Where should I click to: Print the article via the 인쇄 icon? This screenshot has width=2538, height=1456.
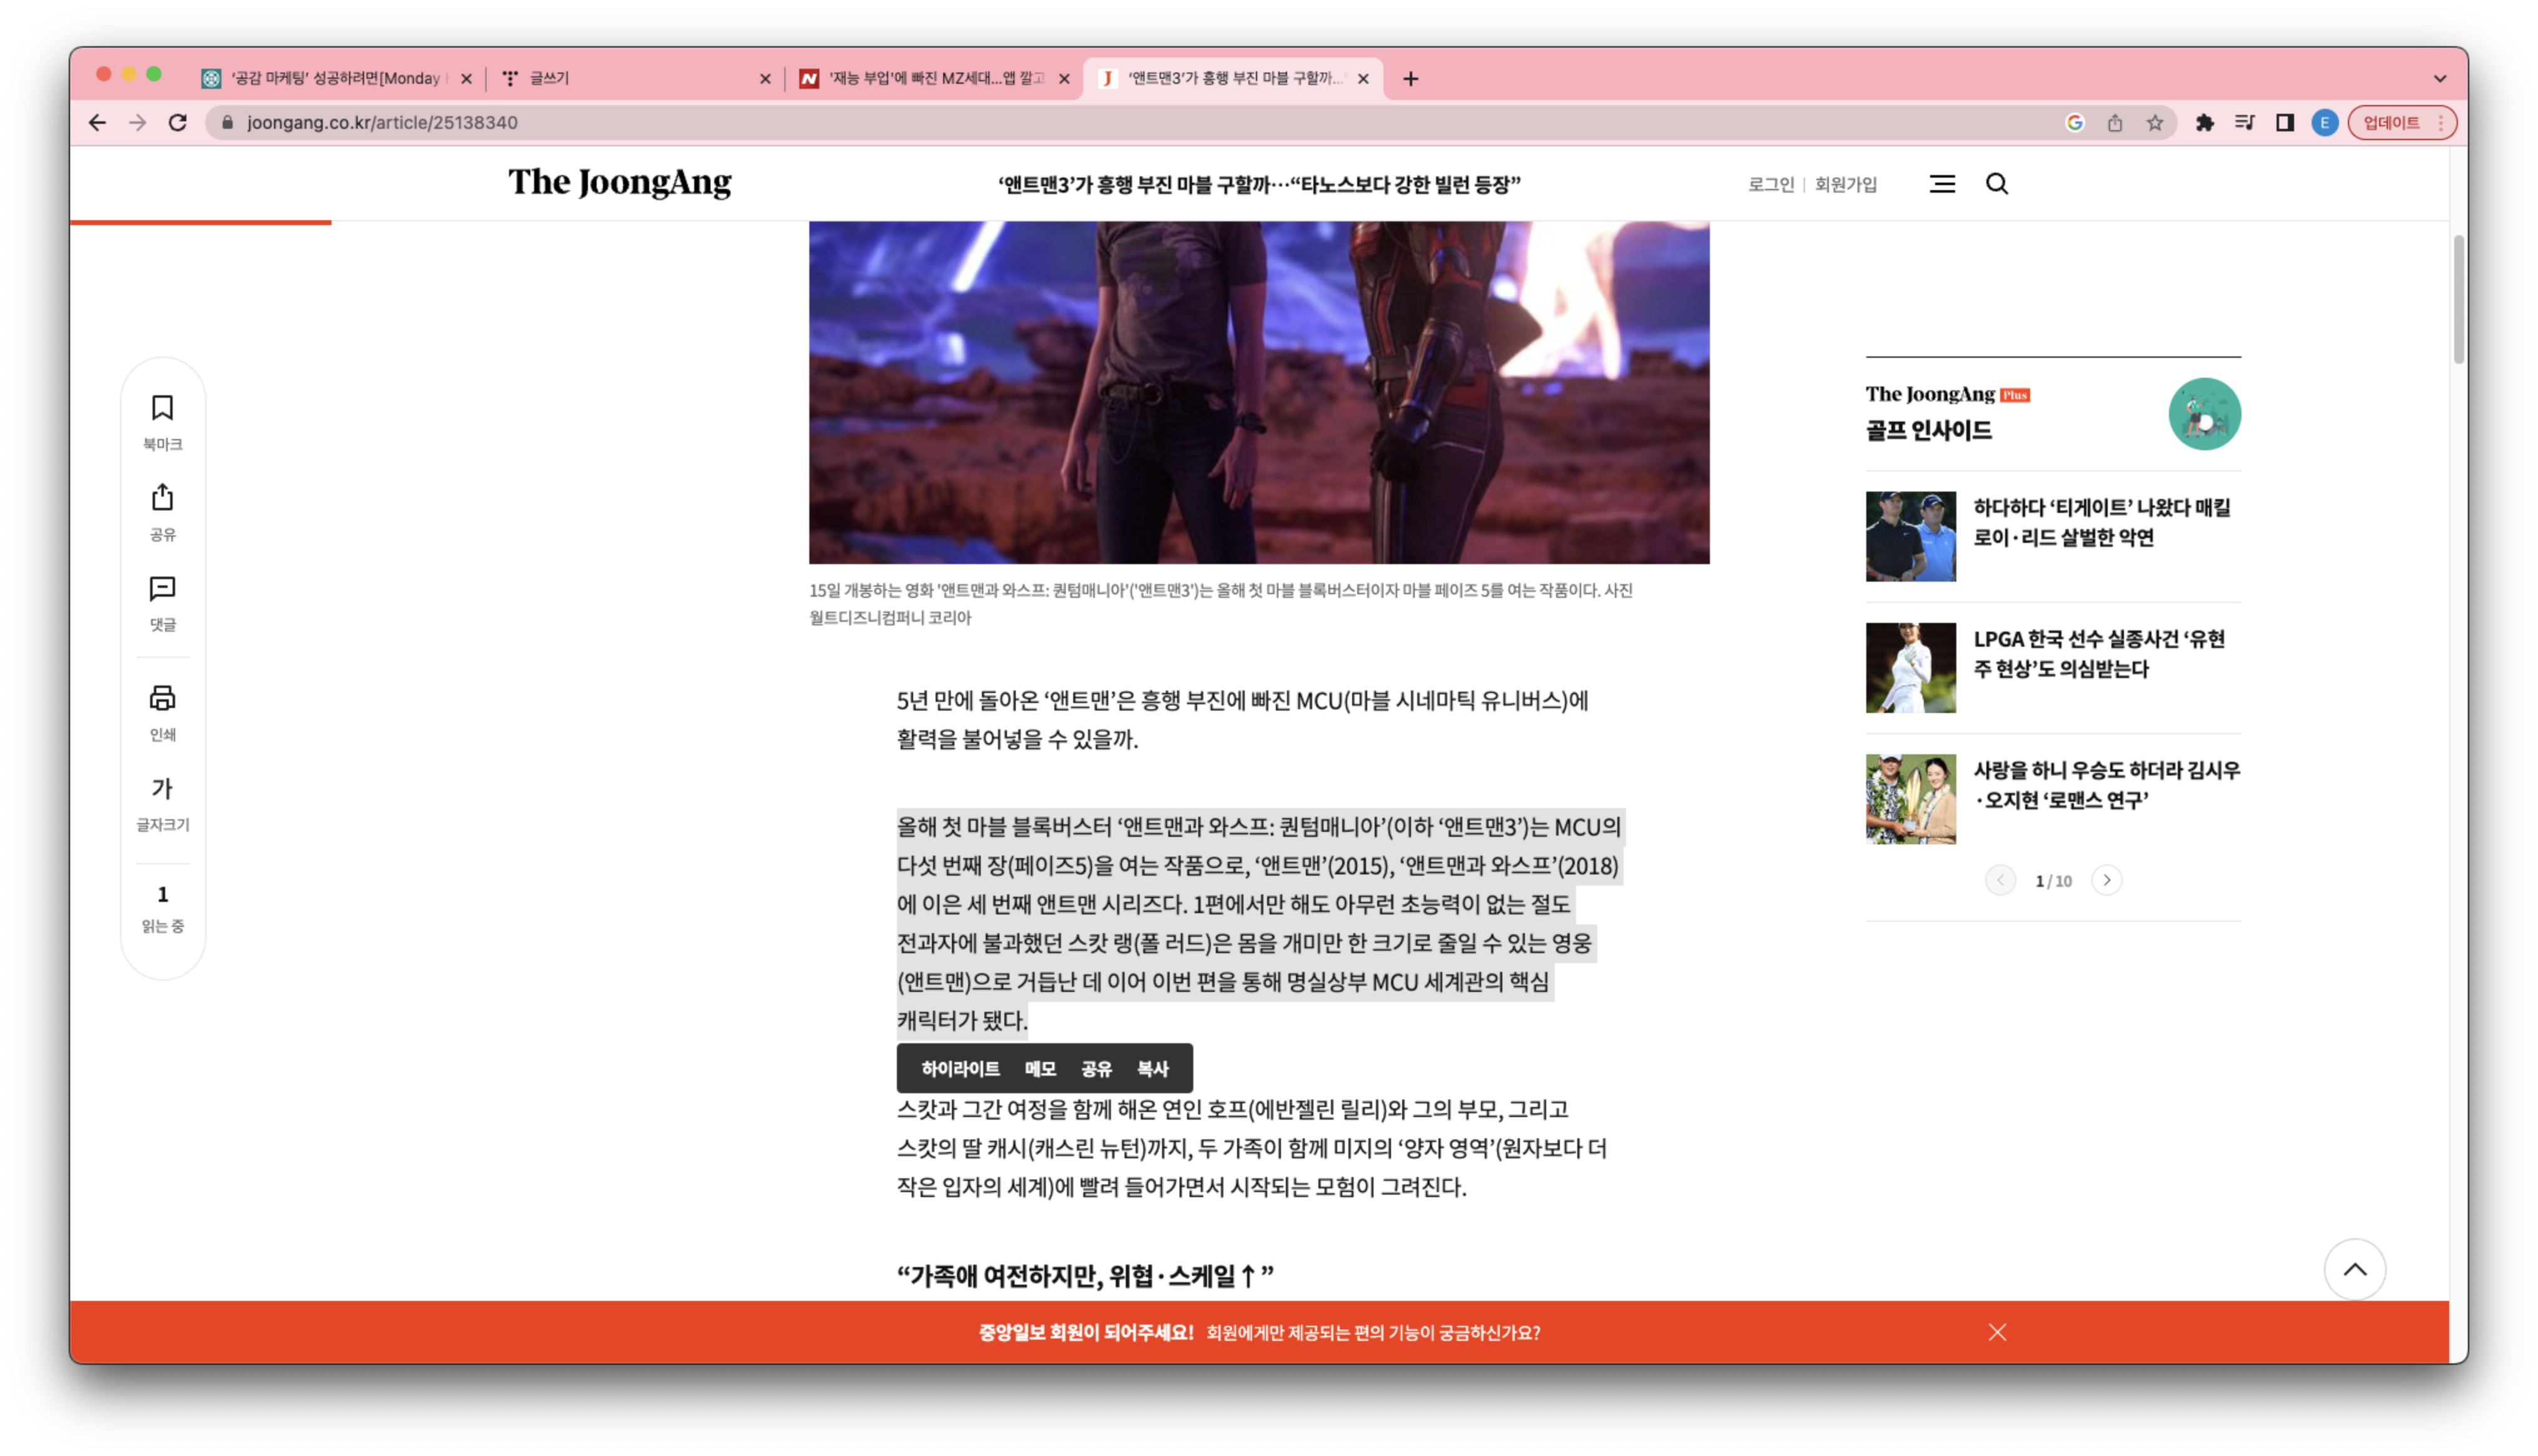coord(162,698)
